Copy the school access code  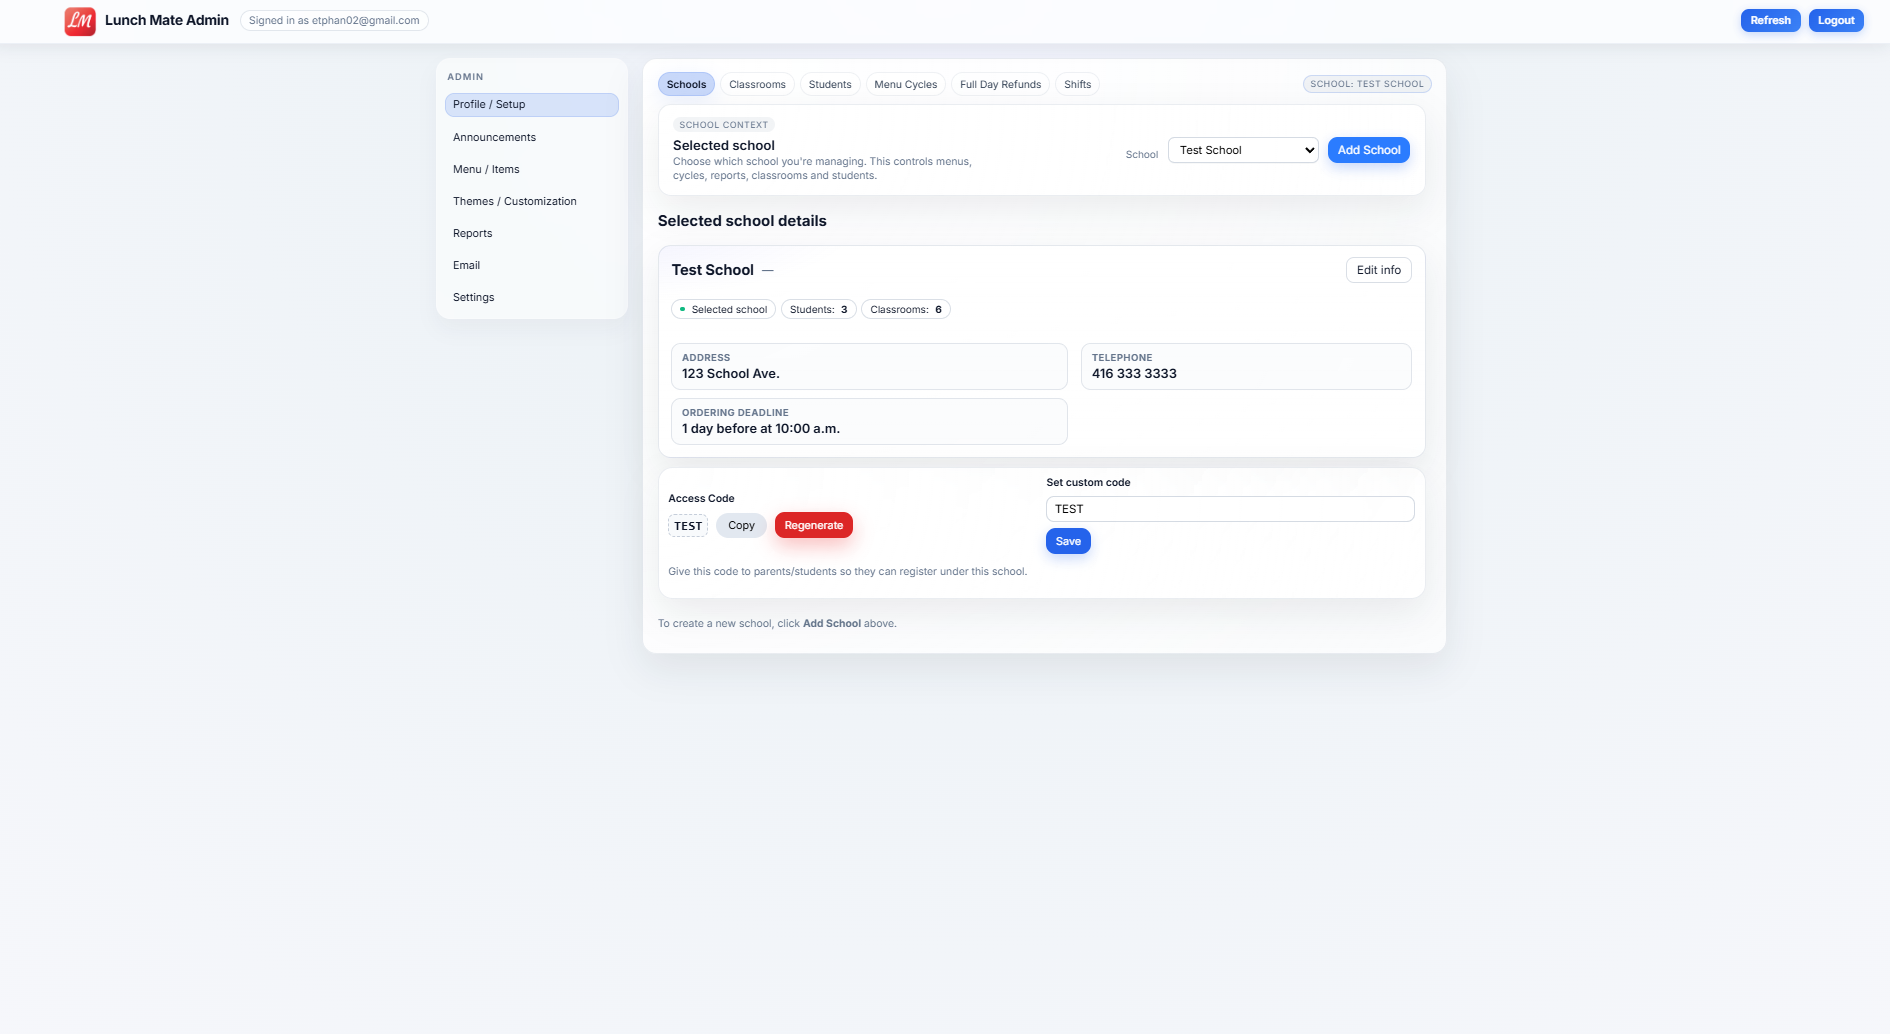pos(741,526)
